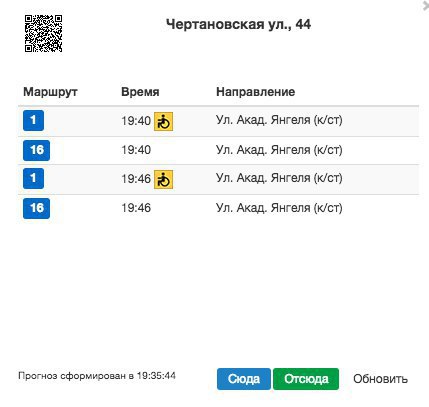429x407 pixels.
Task: Click the Время column header
Action: (x=140, y=92)
